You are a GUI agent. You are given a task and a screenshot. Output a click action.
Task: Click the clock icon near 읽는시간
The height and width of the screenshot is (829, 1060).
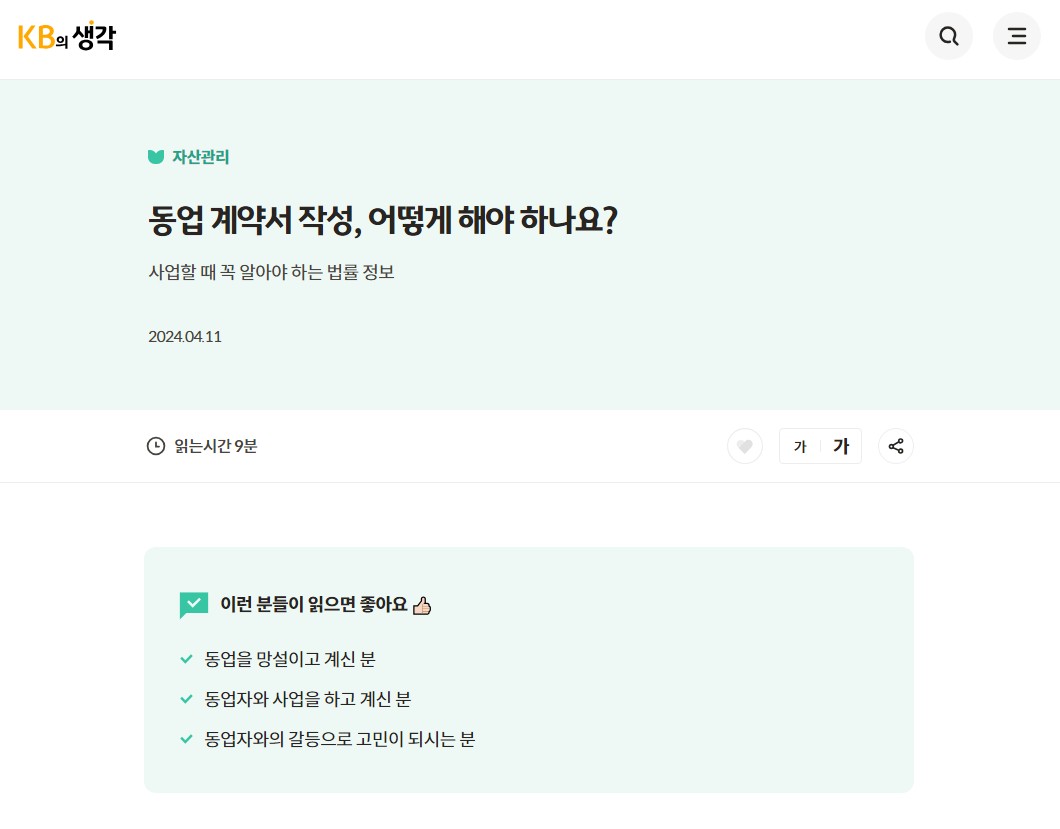(156, 446)
